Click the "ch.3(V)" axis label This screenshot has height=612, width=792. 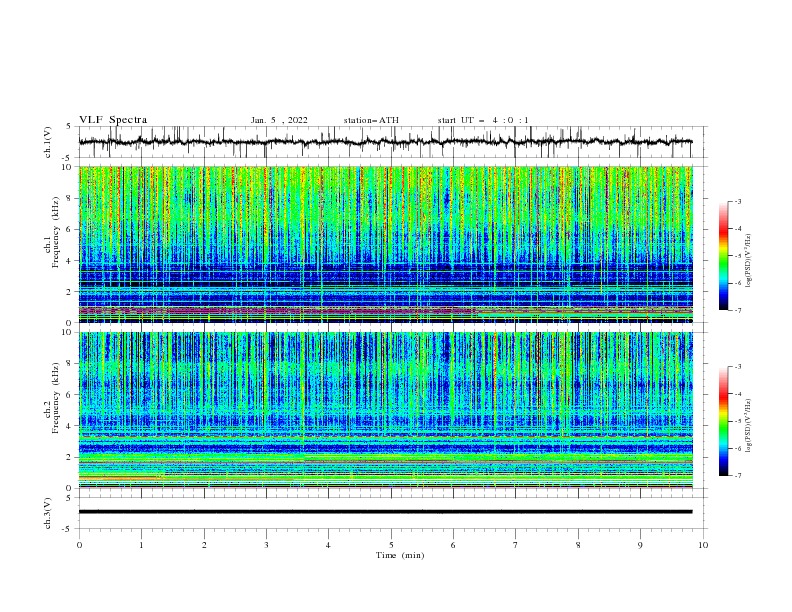48,513
